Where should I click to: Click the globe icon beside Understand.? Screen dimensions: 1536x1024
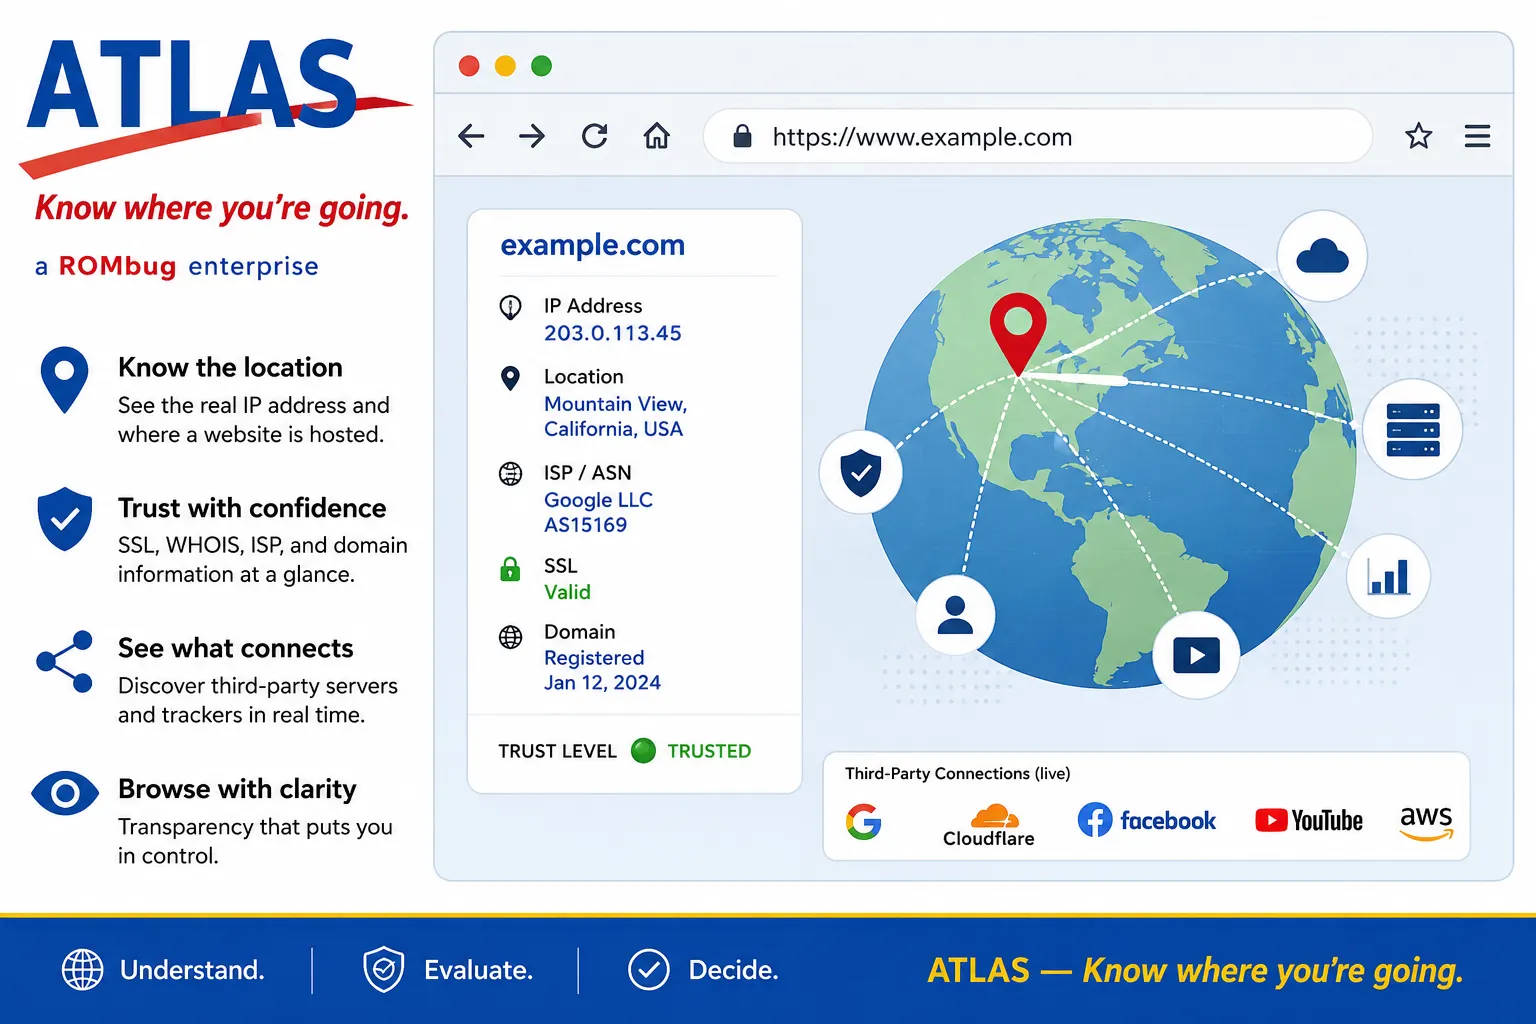83,970
